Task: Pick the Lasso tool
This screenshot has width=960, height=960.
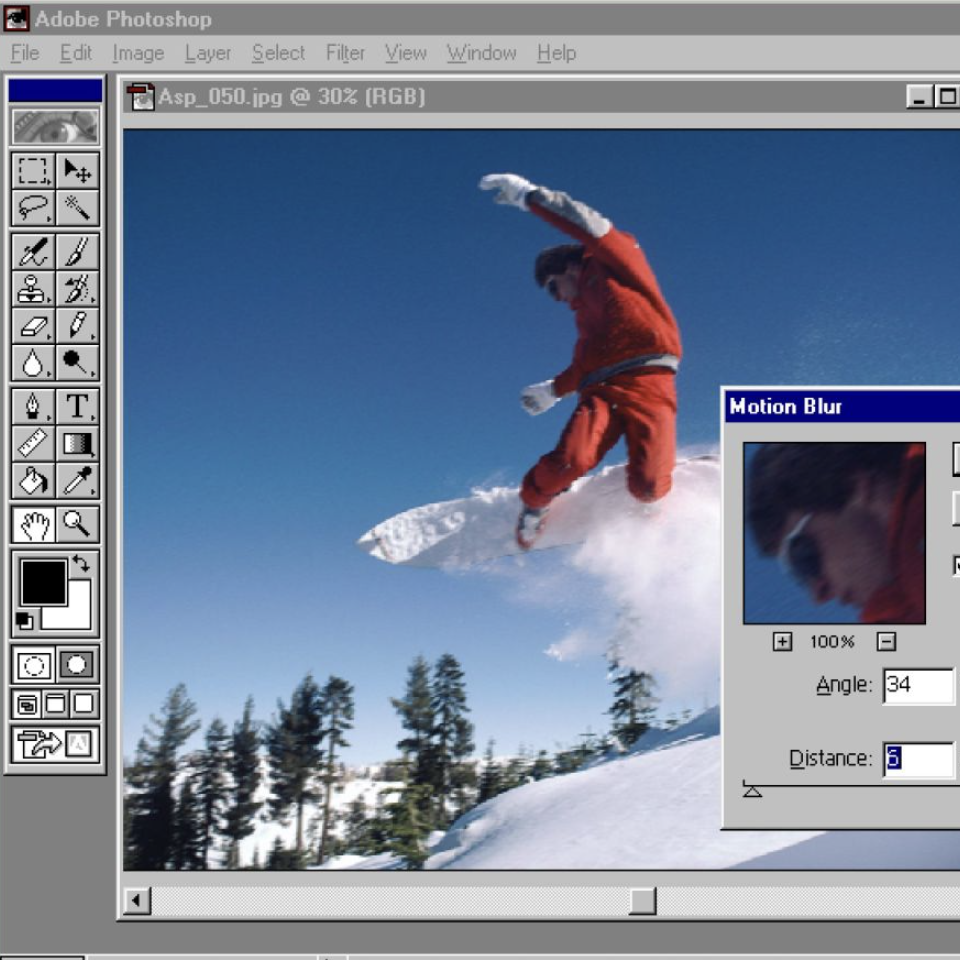Action: 33,208
